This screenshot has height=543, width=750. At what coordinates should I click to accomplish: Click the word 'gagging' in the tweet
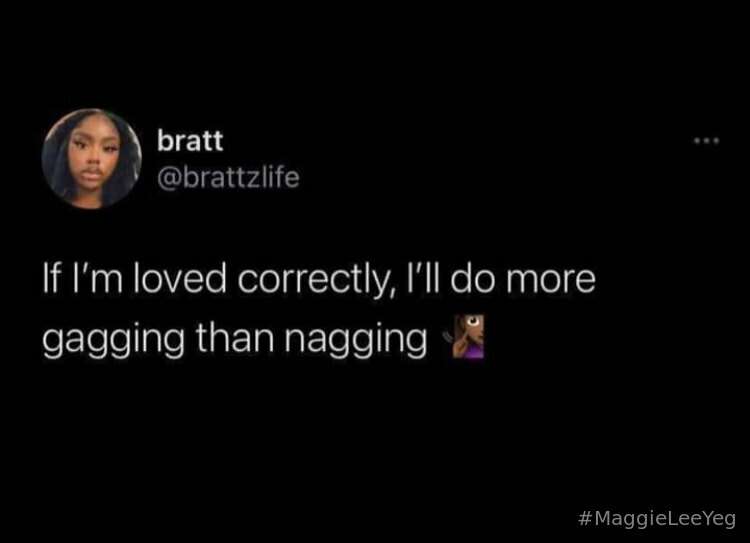click(113, 340)
